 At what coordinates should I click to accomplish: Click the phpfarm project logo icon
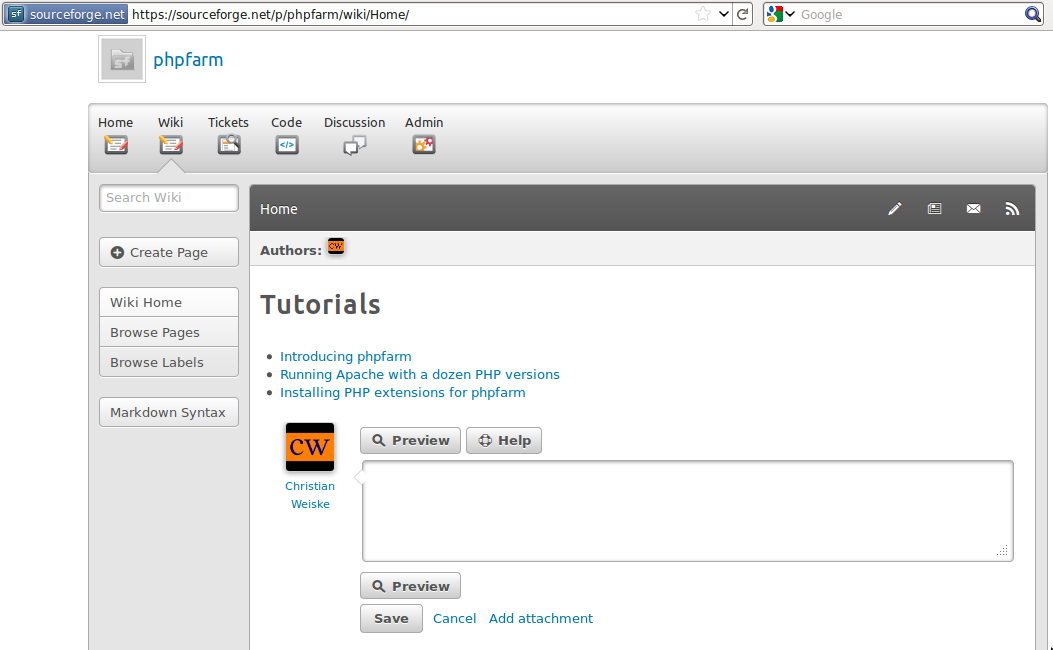pyautogui.click(x=122, y=60)
